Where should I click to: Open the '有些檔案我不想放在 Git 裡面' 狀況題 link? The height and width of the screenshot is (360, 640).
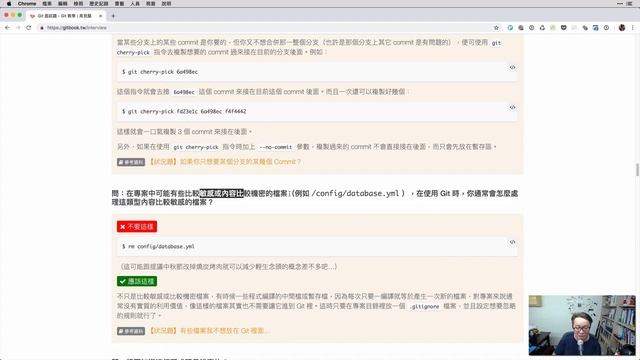coord(208,331)
